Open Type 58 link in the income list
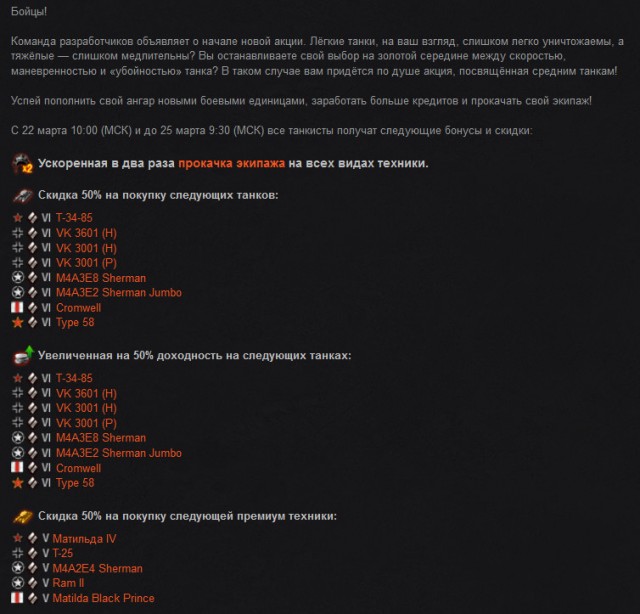 tap(75, 483)
